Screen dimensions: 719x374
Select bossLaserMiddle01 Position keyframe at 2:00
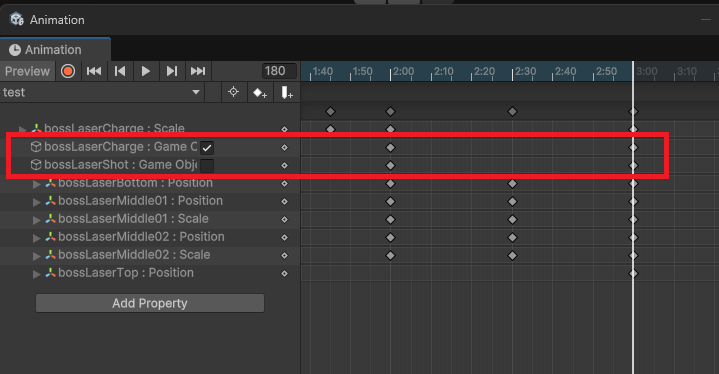(x=390, y=202)
